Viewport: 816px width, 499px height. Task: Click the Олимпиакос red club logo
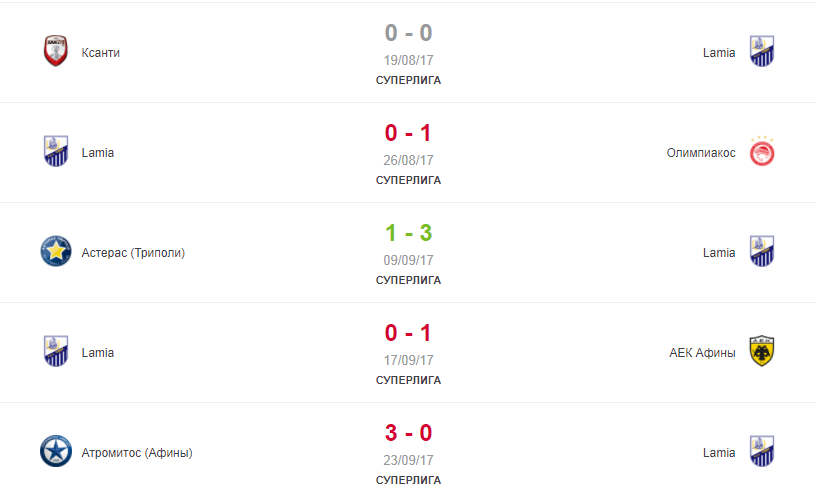(762, 151)
